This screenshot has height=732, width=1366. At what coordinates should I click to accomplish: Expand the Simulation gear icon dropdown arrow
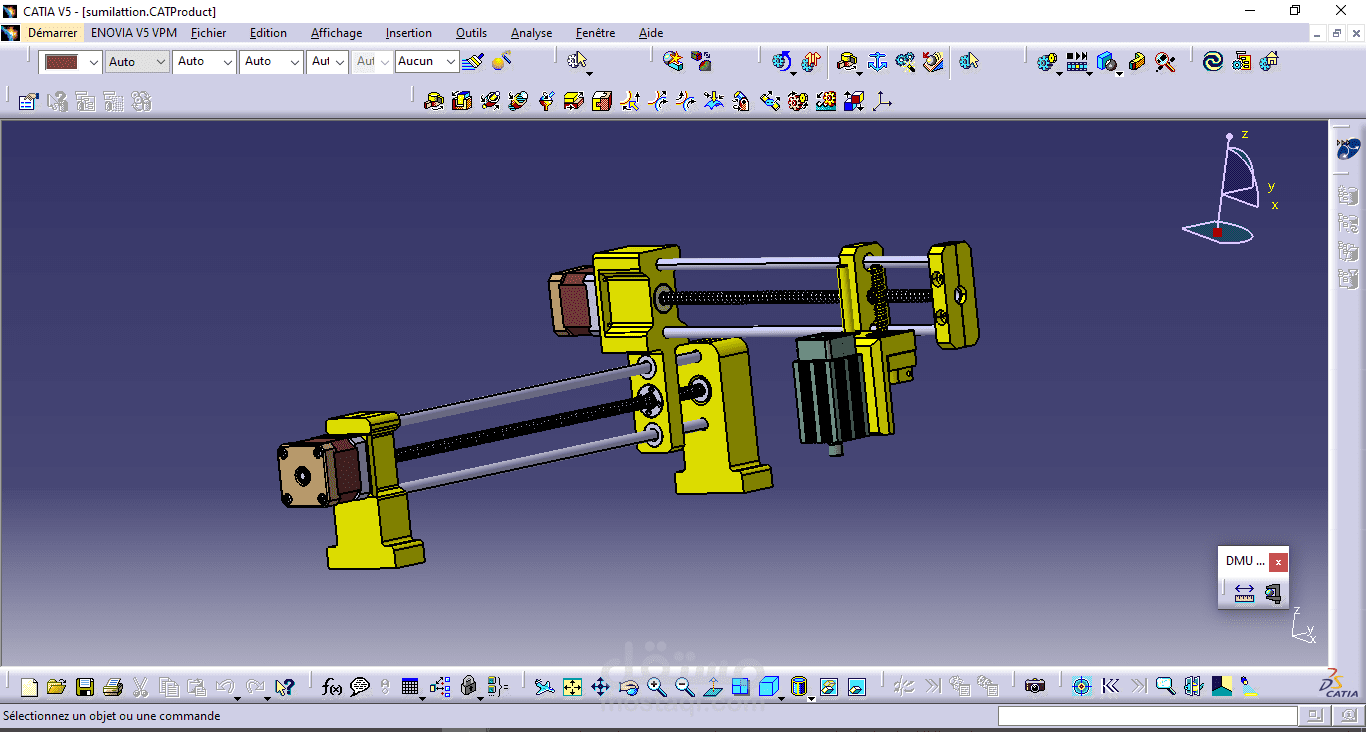point(1061,72)
